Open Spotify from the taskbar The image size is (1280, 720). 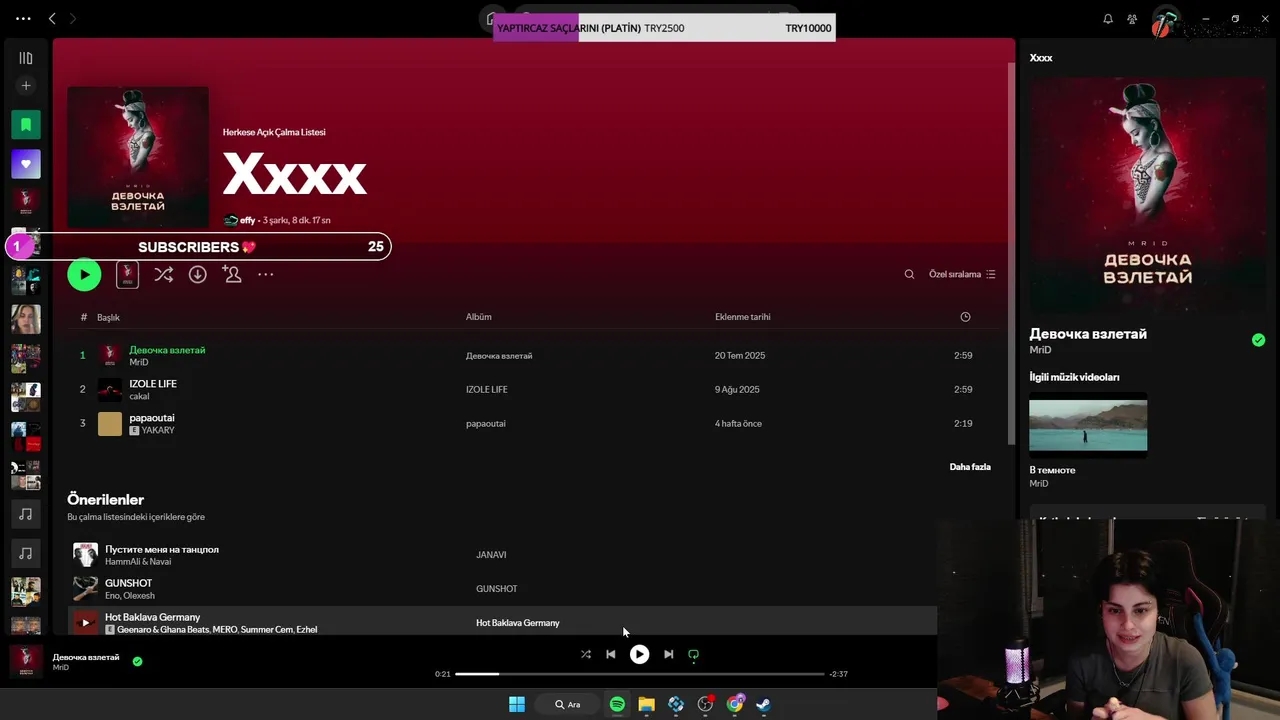tap(617, 704)
